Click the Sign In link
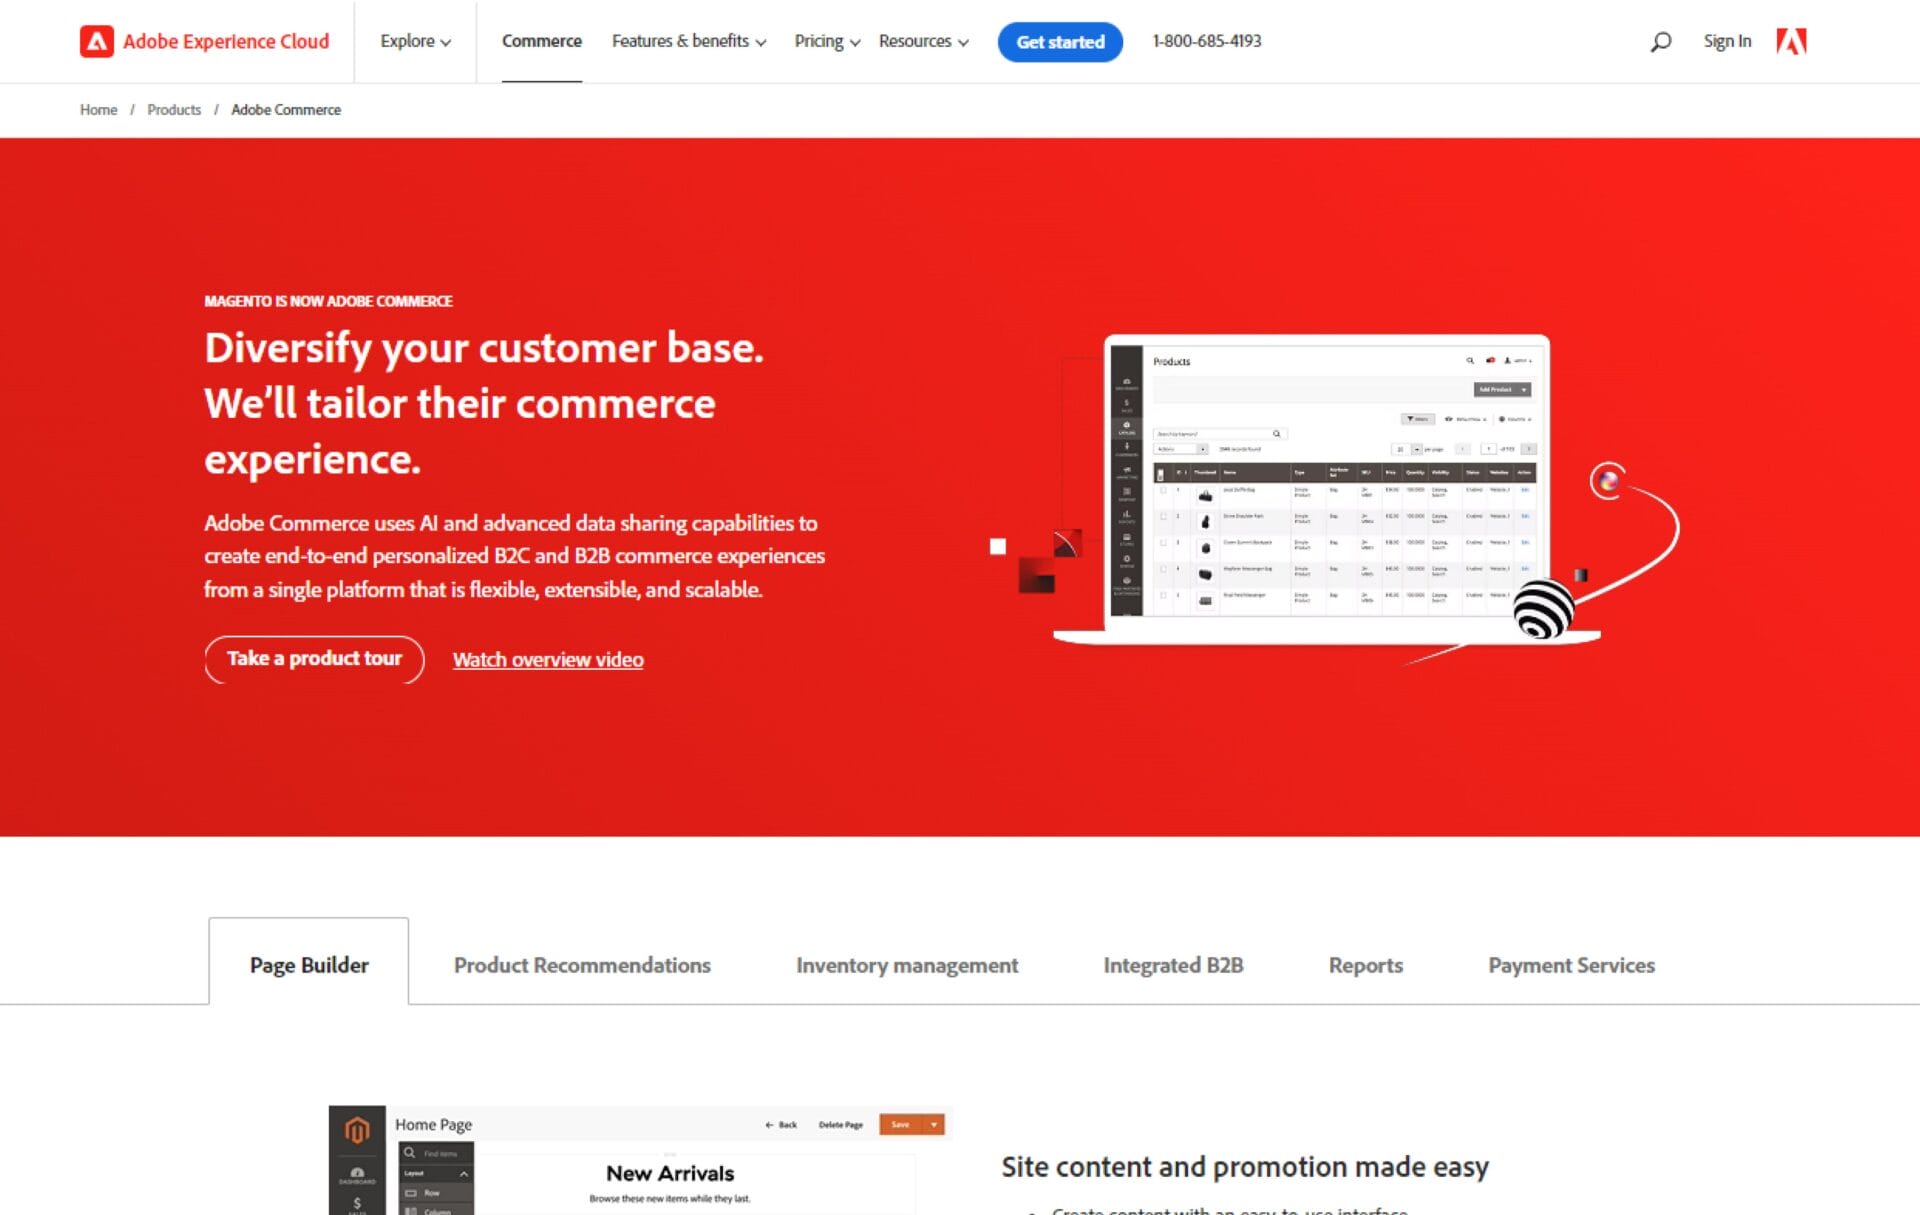The image size is (1920, 1215). [1727, 41]
